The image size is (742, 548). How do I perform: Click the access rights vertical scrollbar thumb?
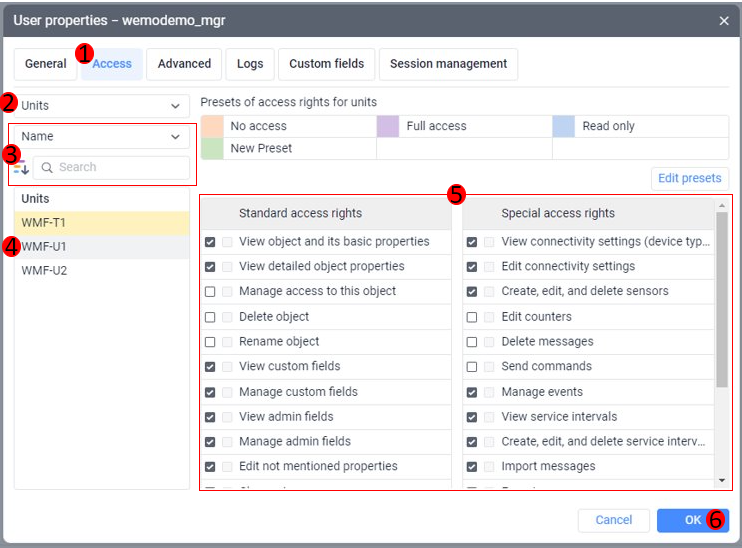tap(722, 300)
